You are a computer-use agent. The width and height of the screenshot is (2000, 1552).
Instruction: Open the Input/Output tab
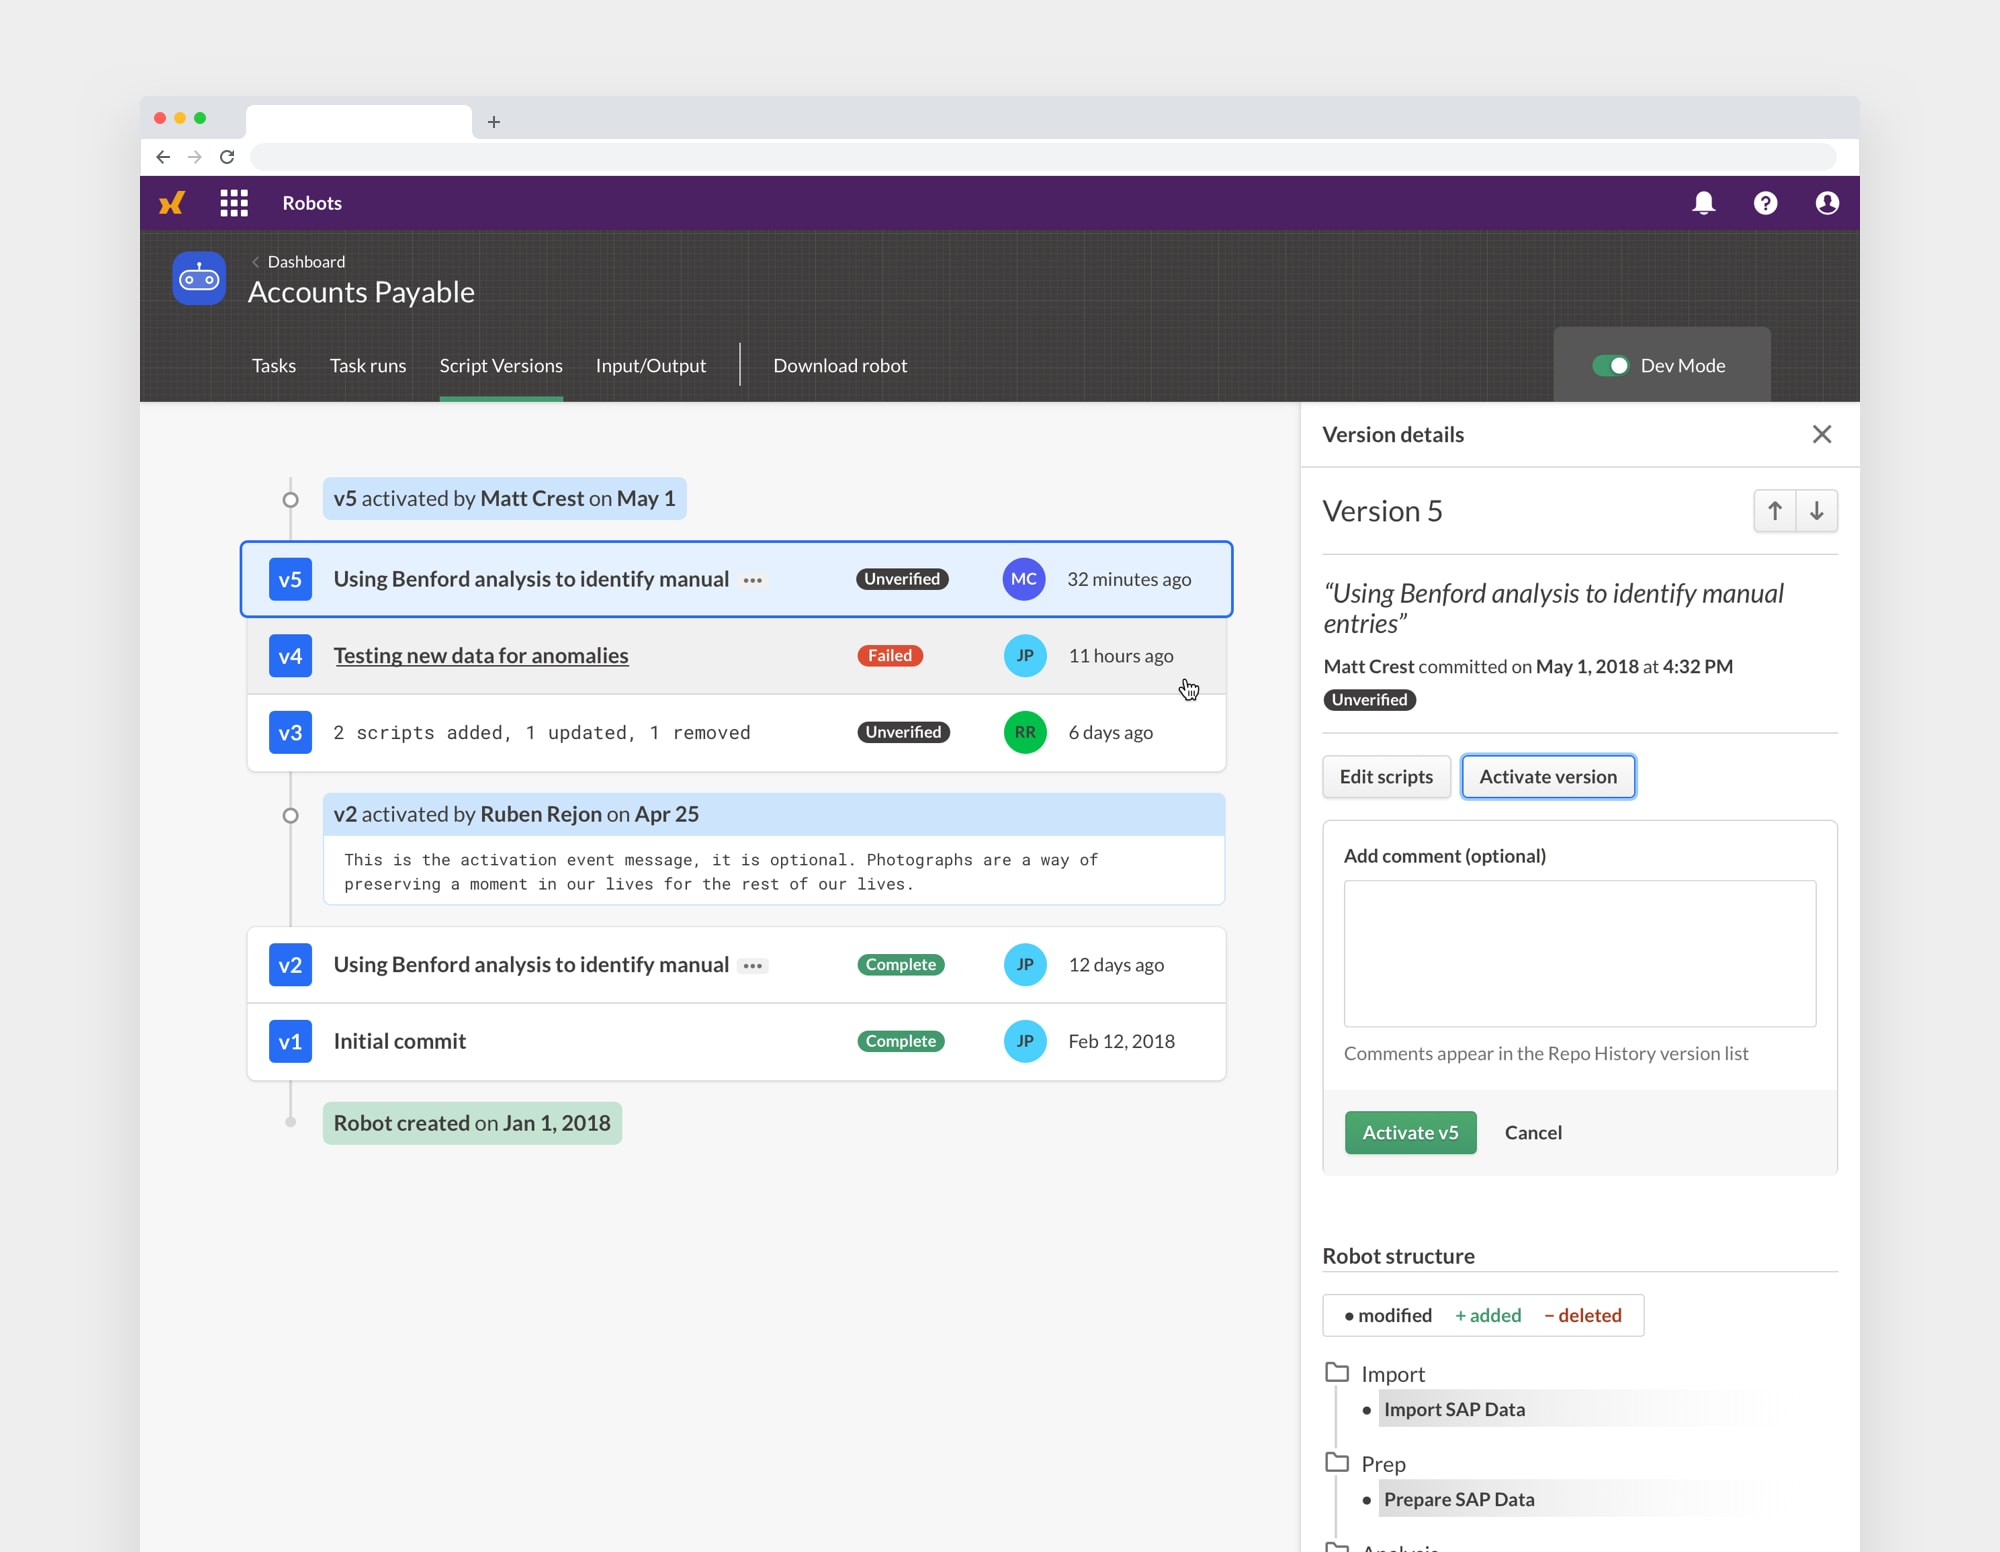click(651, 366)
